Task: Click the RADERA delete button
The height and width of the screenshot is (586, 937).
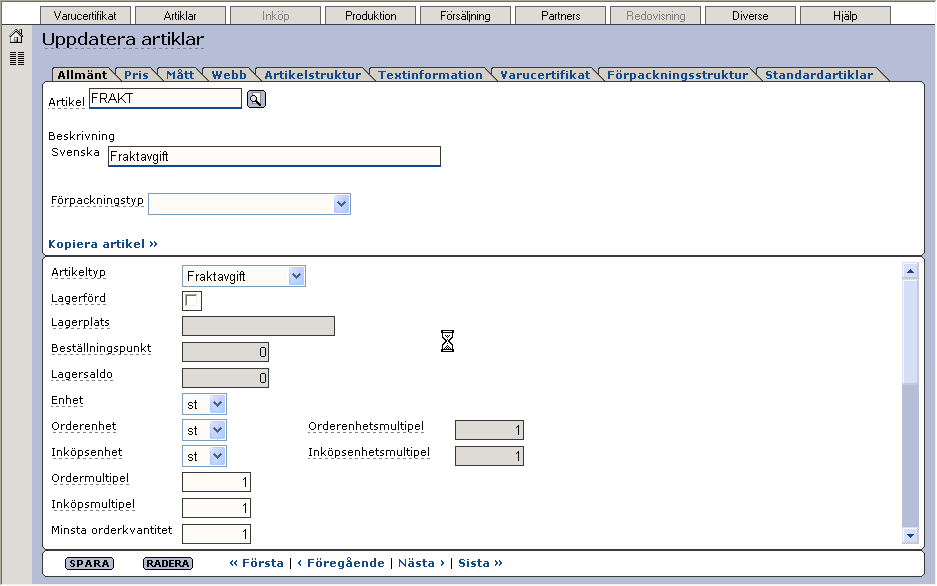Action: pos(168,563)
